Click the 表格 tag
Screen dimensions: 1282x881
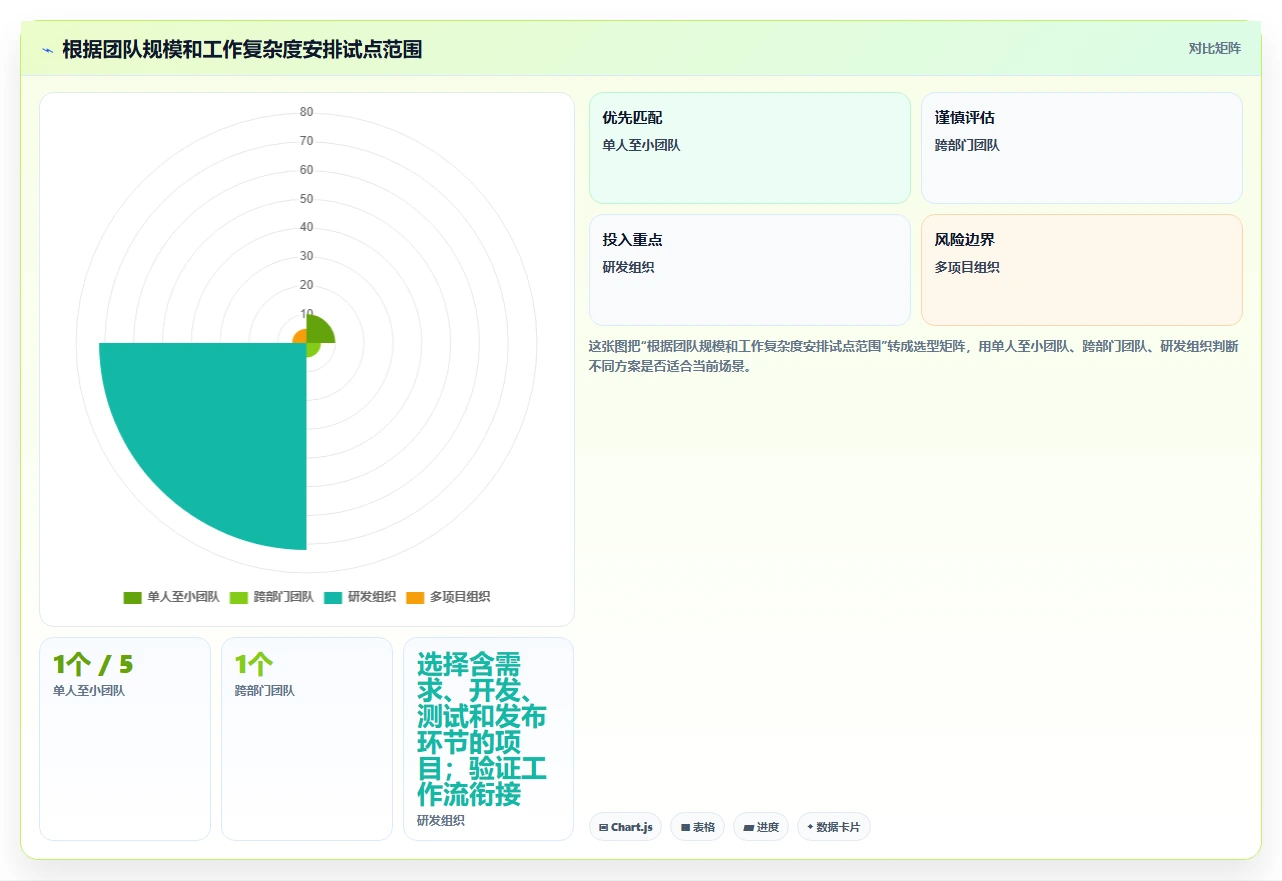point(698,827)
